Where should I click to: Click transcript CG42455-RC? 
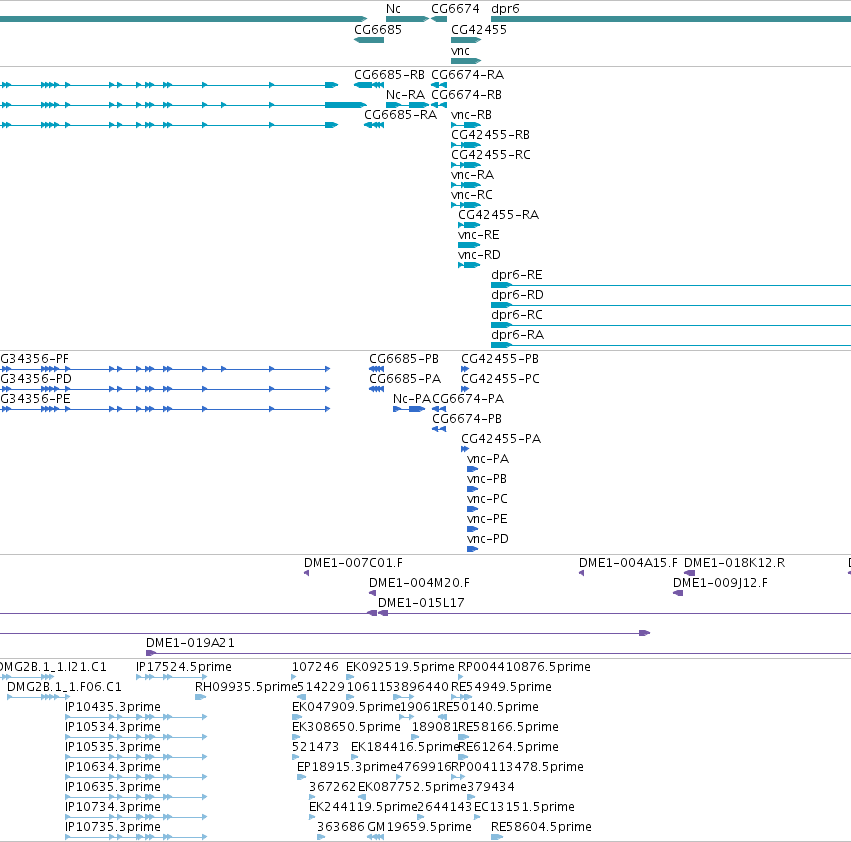(491, 155)
